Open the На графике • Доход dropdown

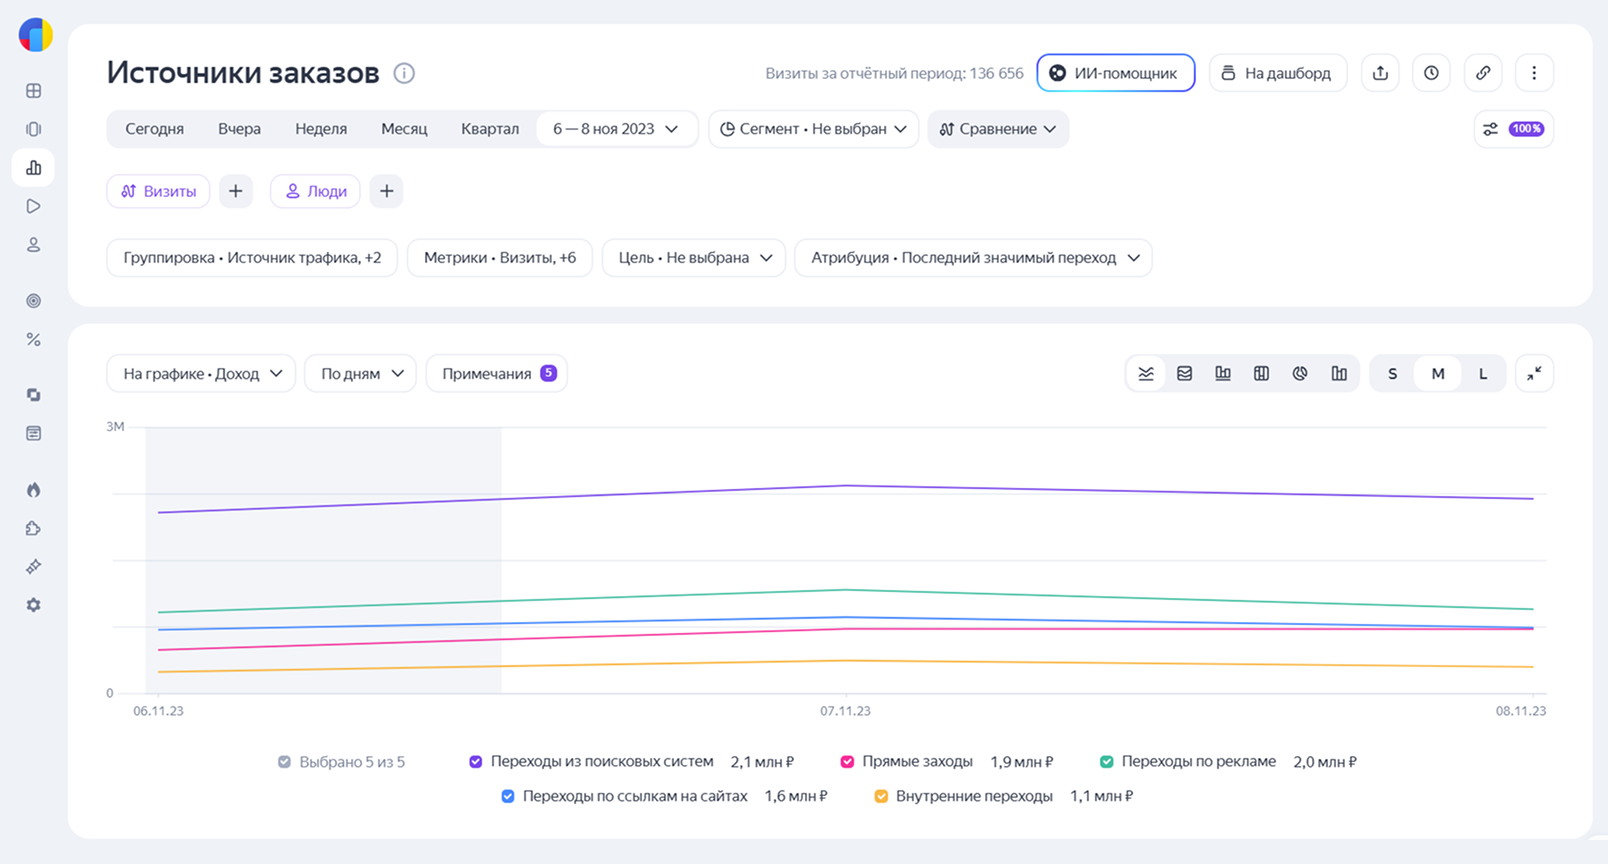[x=201, y=374]
